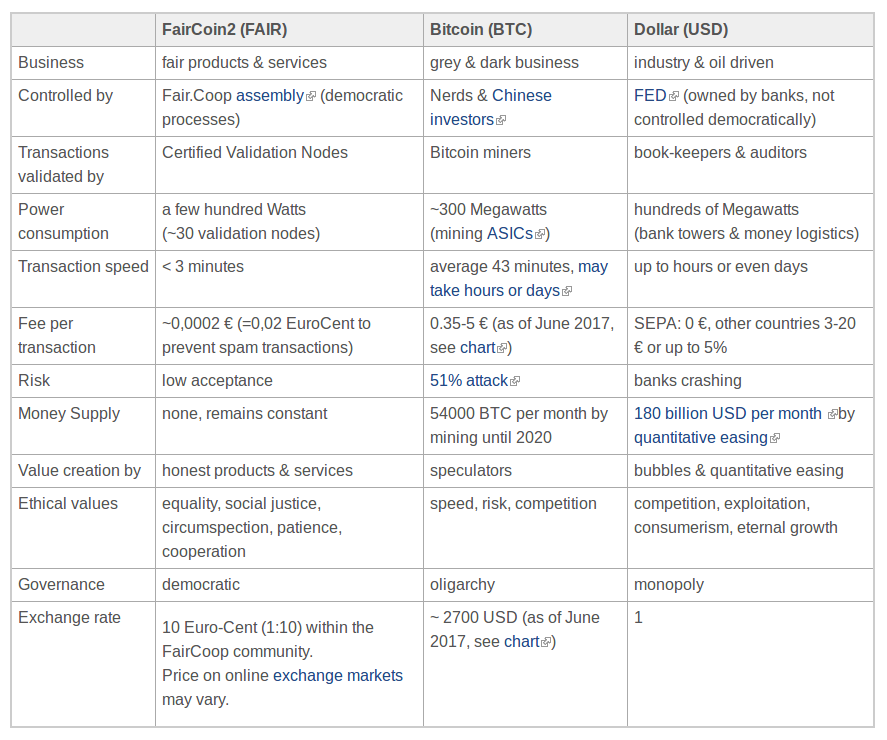
Task: Open the Fair.Coop assembly link
Action: tap(270, 96)
